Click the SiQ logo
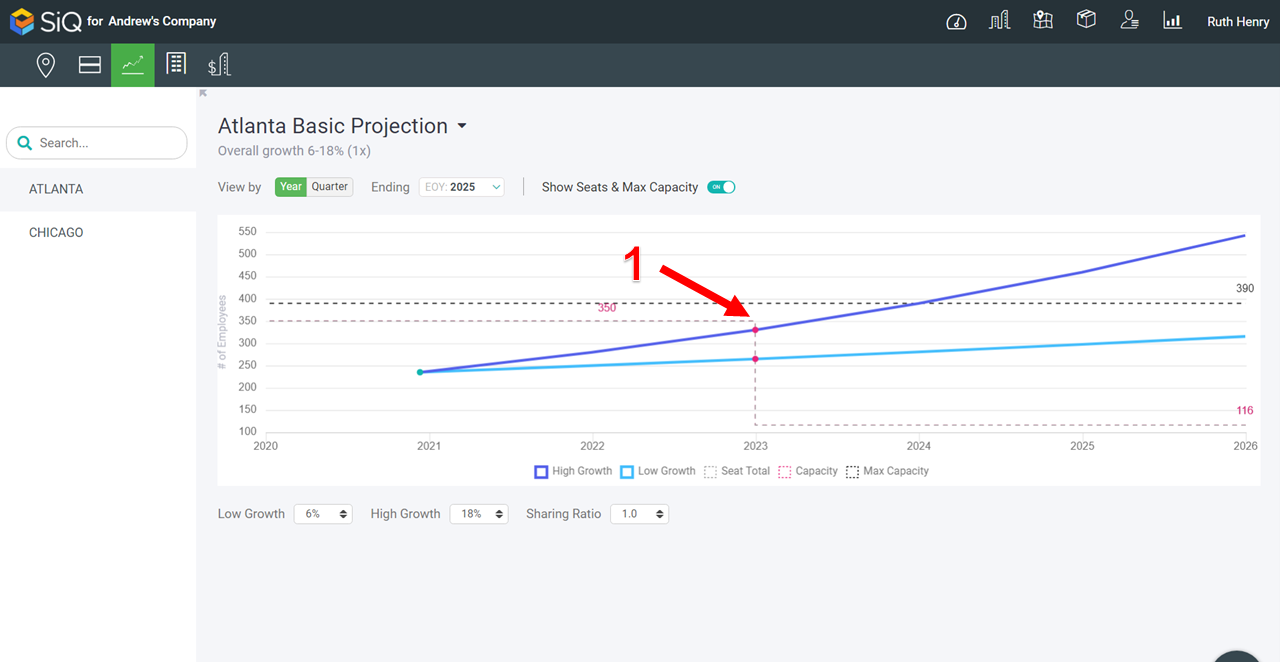 coord(46,21)
